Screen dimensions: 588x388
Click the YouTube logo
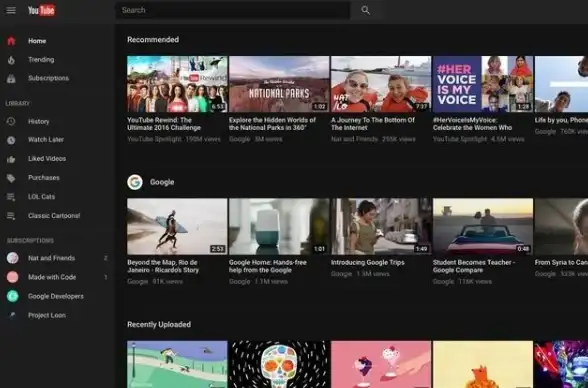coord(42,10)
